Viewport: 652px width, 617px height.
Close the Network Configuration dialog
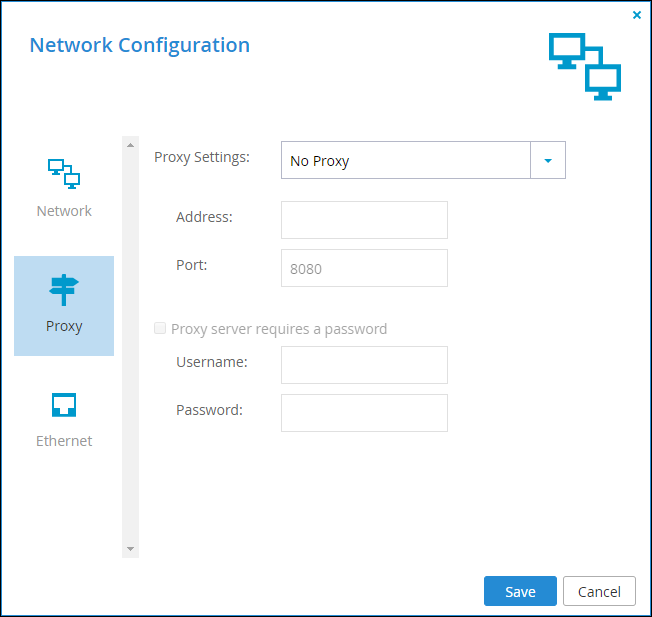click(x=637, y=15)
